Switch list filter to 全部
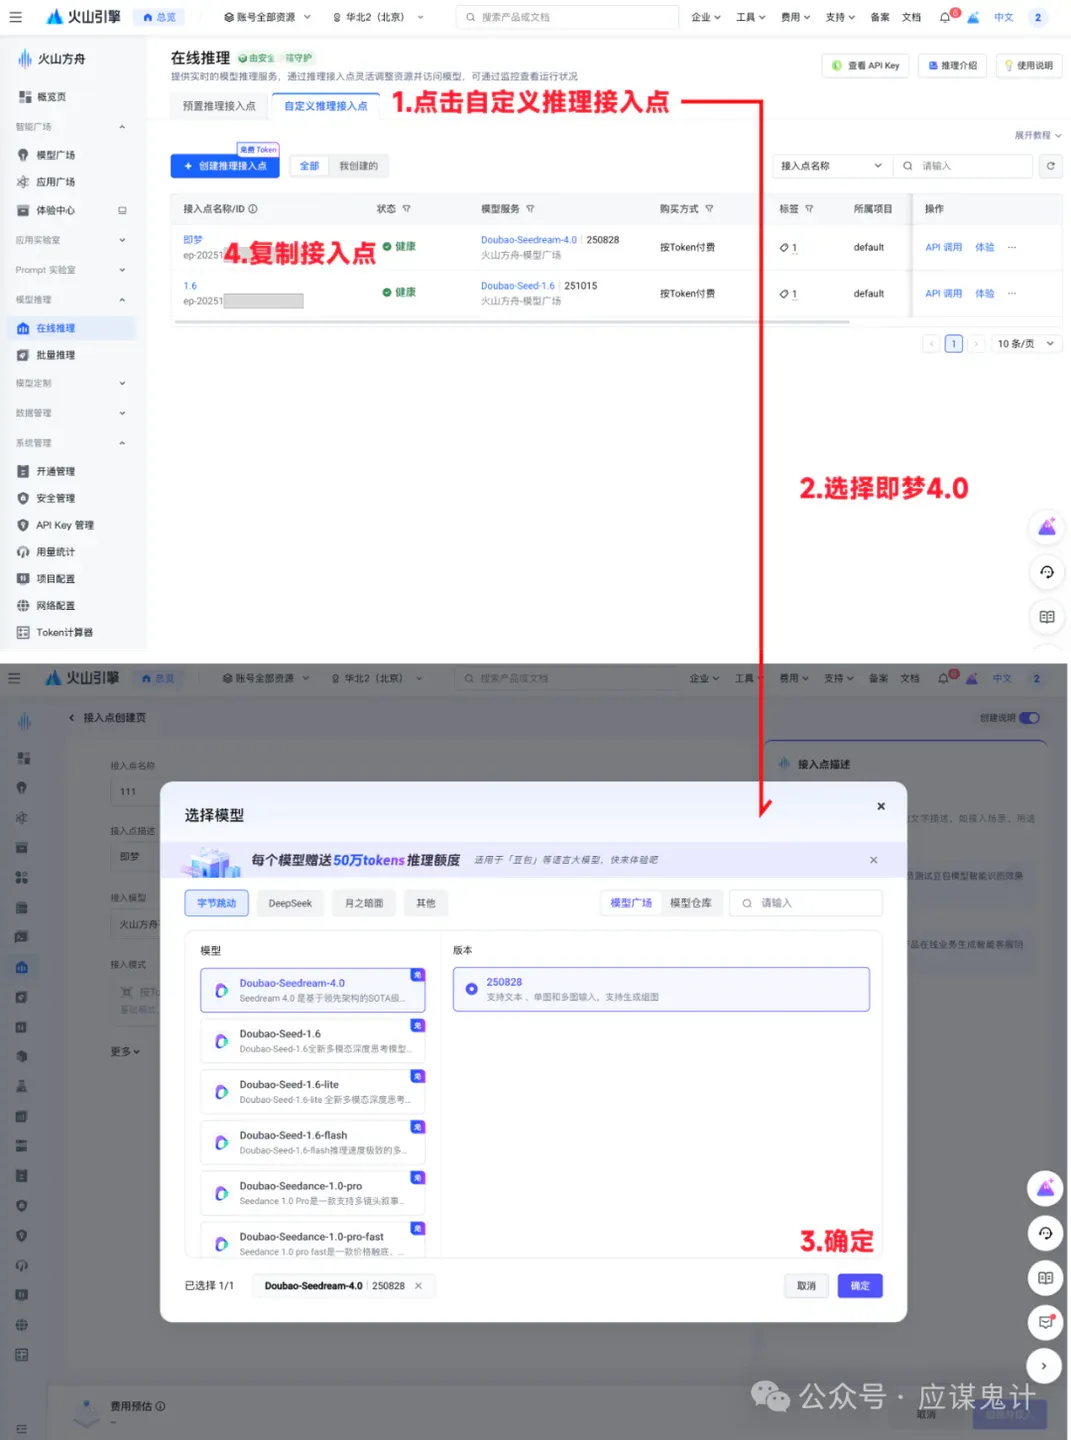1071x1440 pixels. click(310, 166)
